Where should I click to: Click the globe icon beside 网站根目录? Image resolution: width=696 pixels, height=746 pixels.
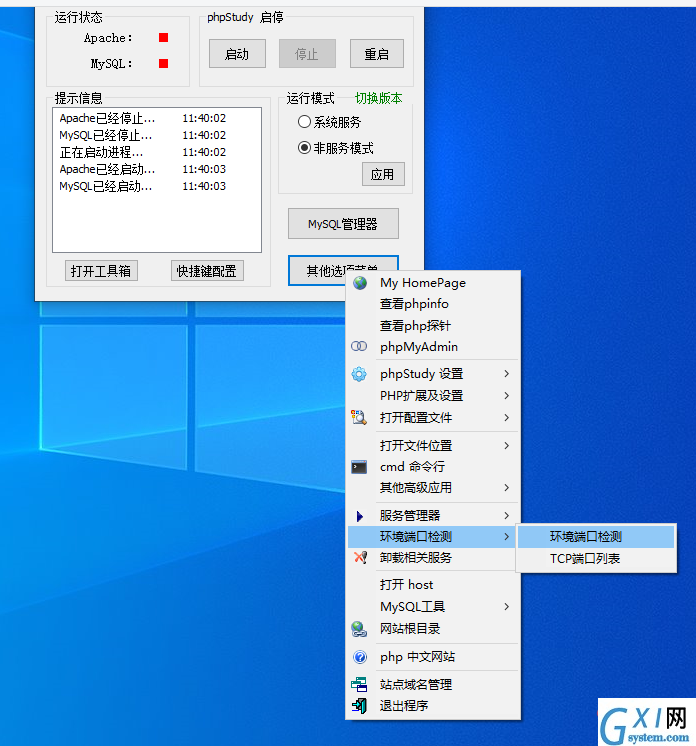click(359, 629)
